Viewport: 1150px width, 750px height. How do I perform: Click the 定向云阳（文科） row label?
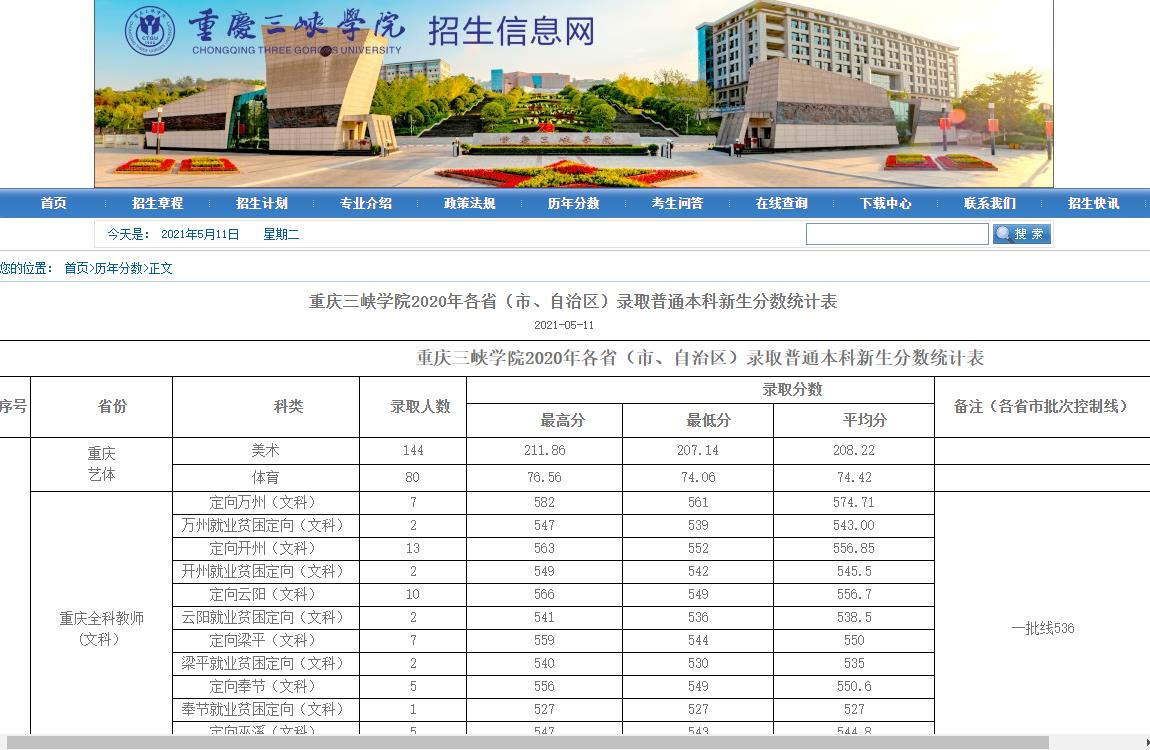pos(265,594)
